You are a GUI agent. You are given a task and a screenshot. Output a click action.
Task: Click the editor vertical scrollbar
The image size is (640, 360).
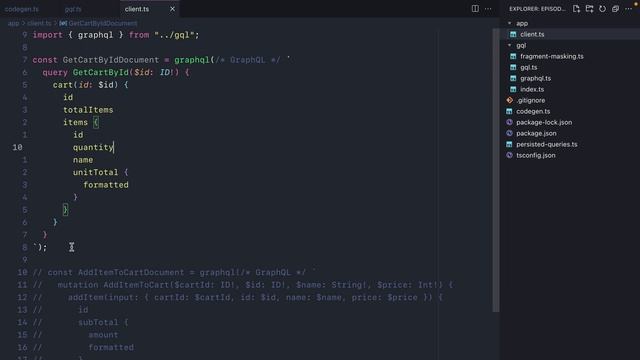pyautogui.click(x=496, y=169)
